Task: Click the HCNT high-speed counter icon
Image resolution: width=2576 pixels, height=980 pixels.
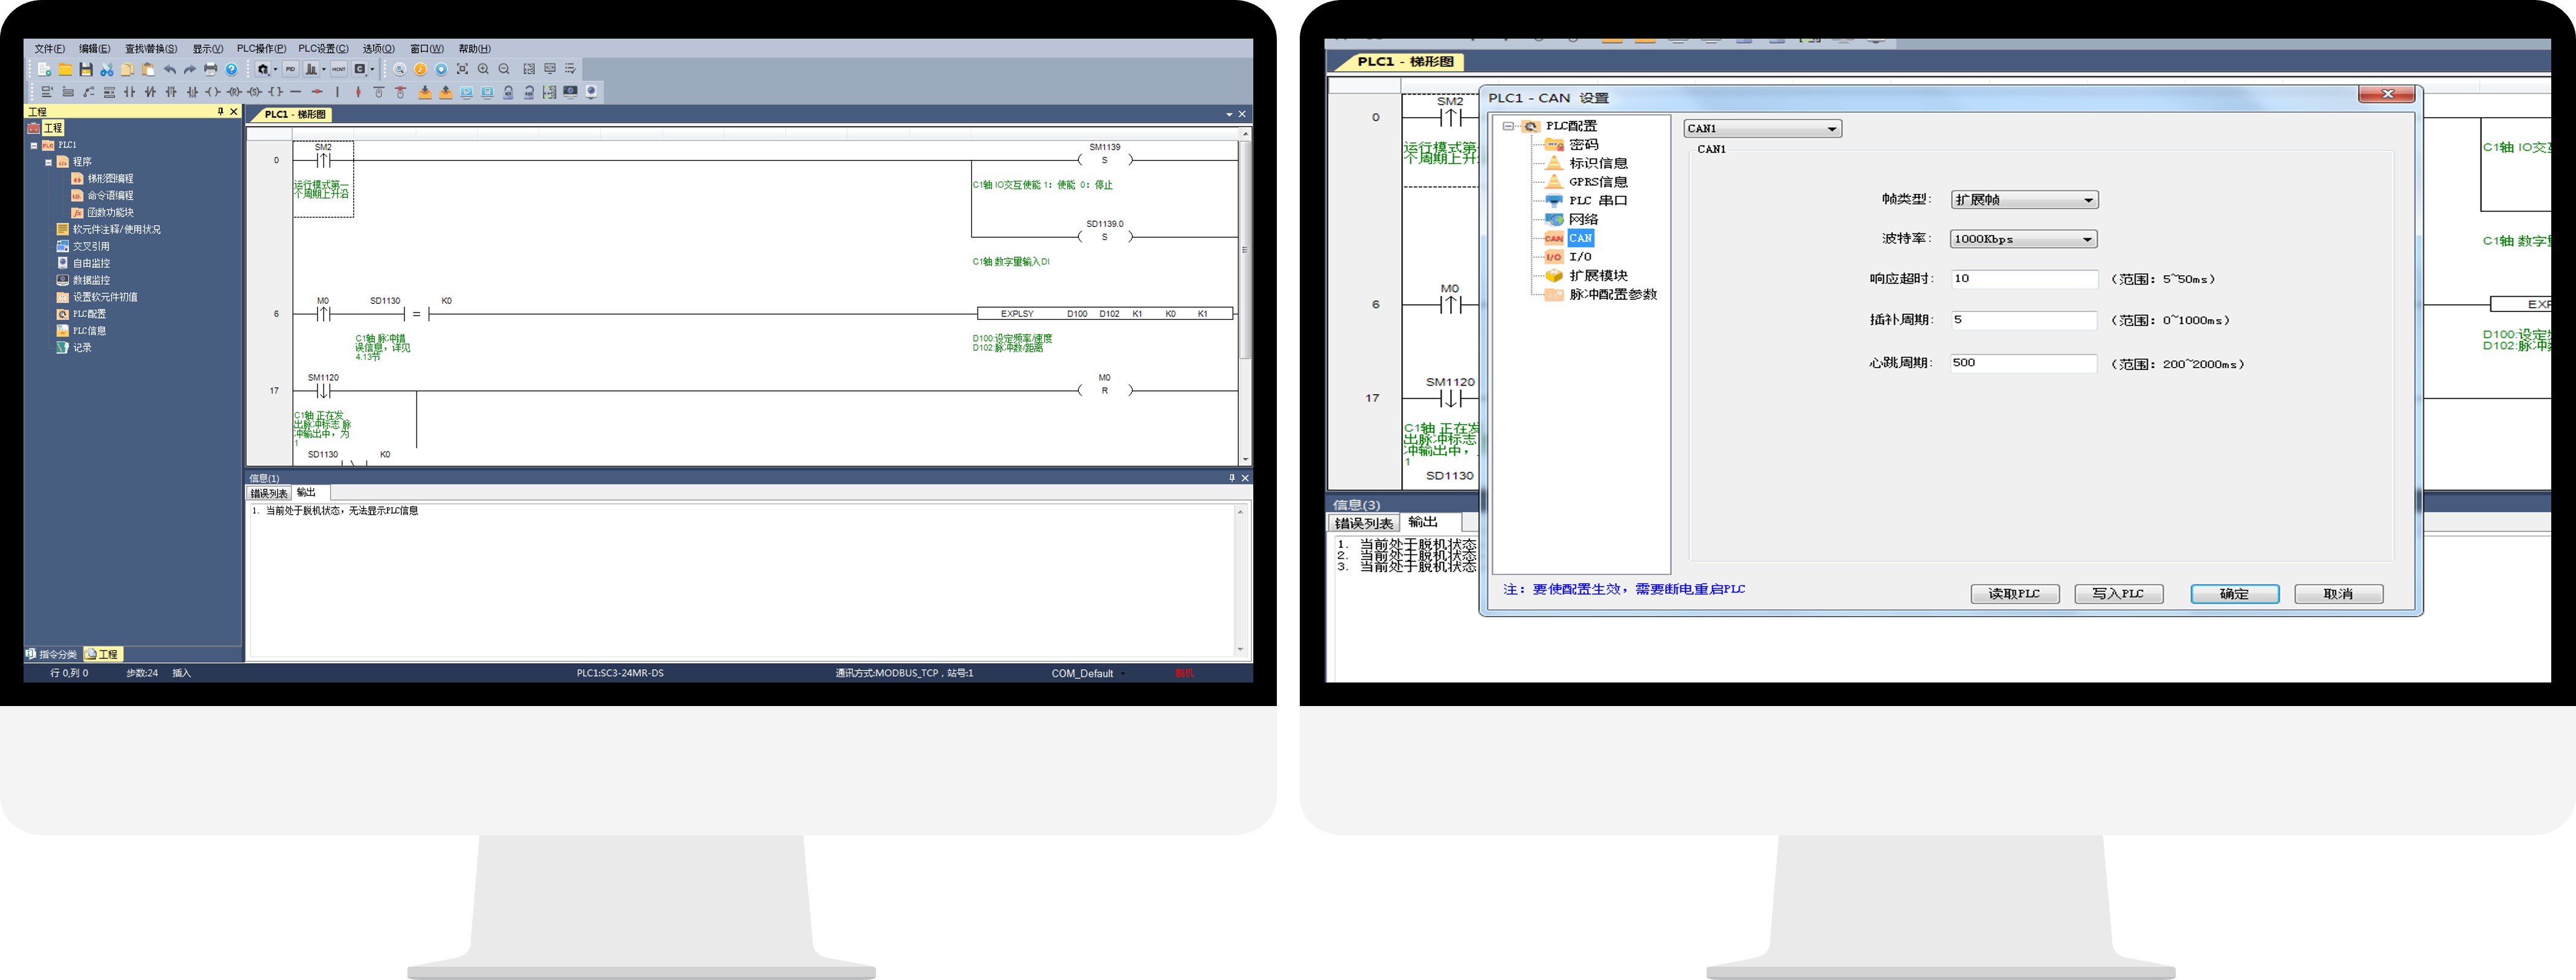Action: 339,69
